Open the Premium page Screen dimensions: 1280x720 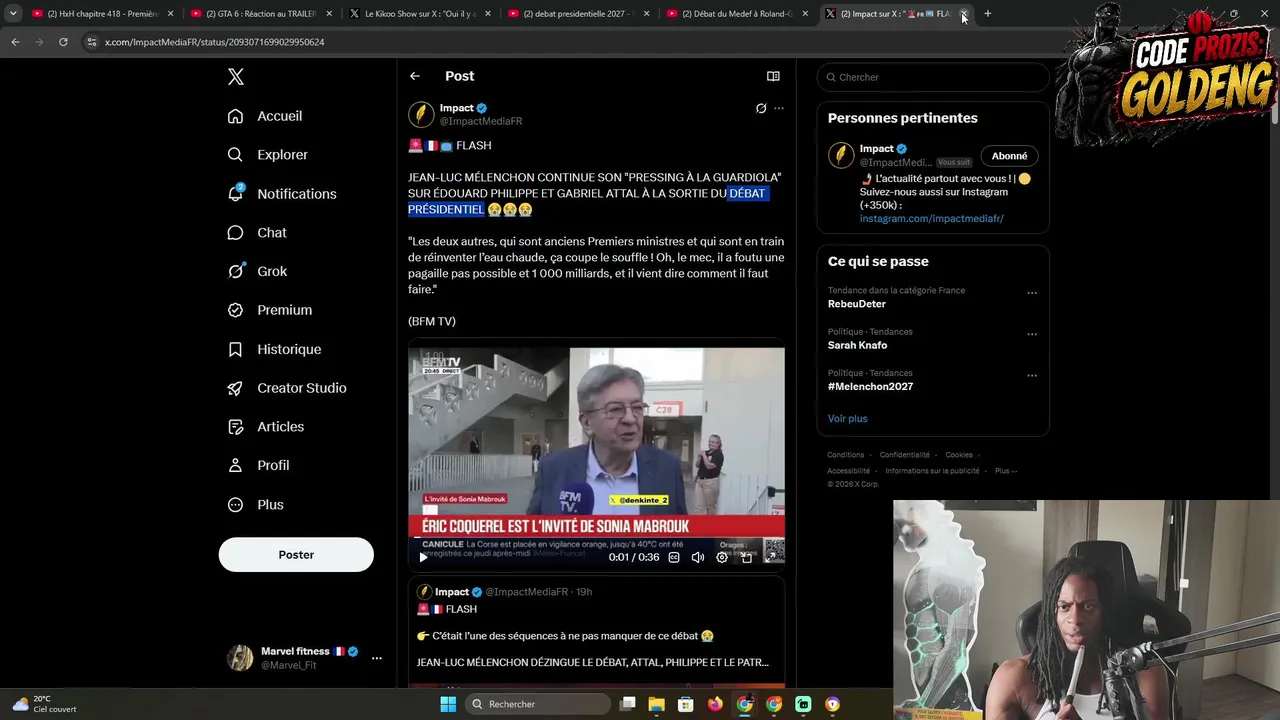coord(270,310)
